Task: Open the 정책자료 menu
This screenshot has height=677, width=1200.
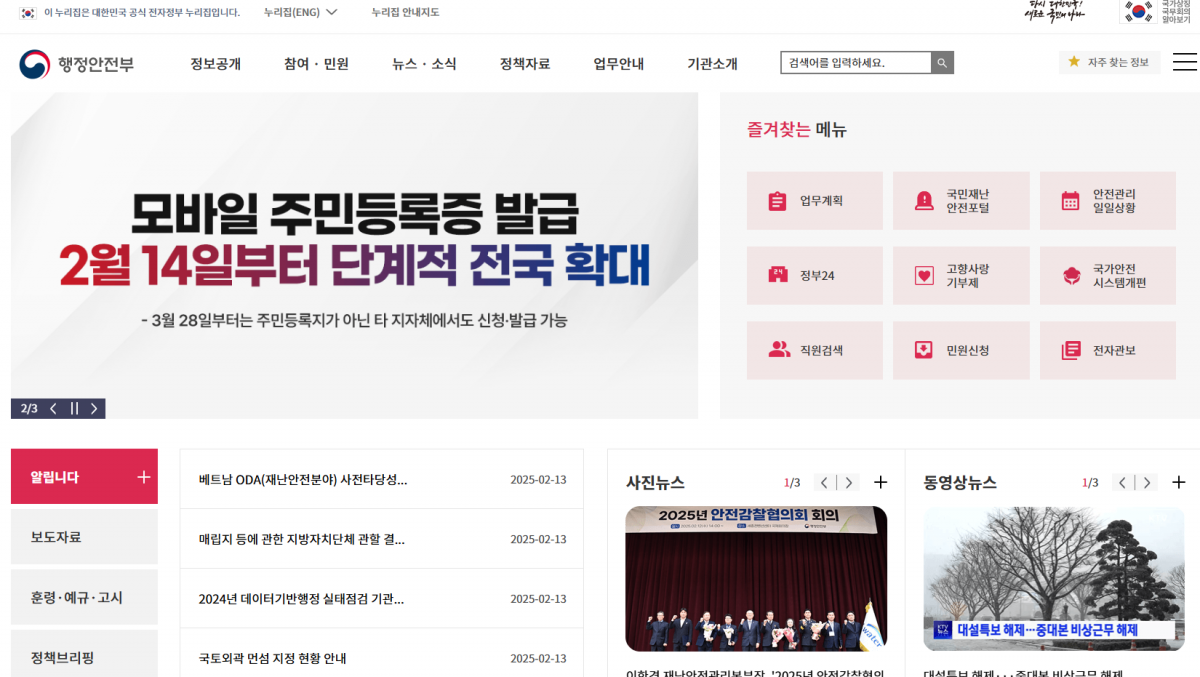Action: pyautogui.click(x=525, y=64)
